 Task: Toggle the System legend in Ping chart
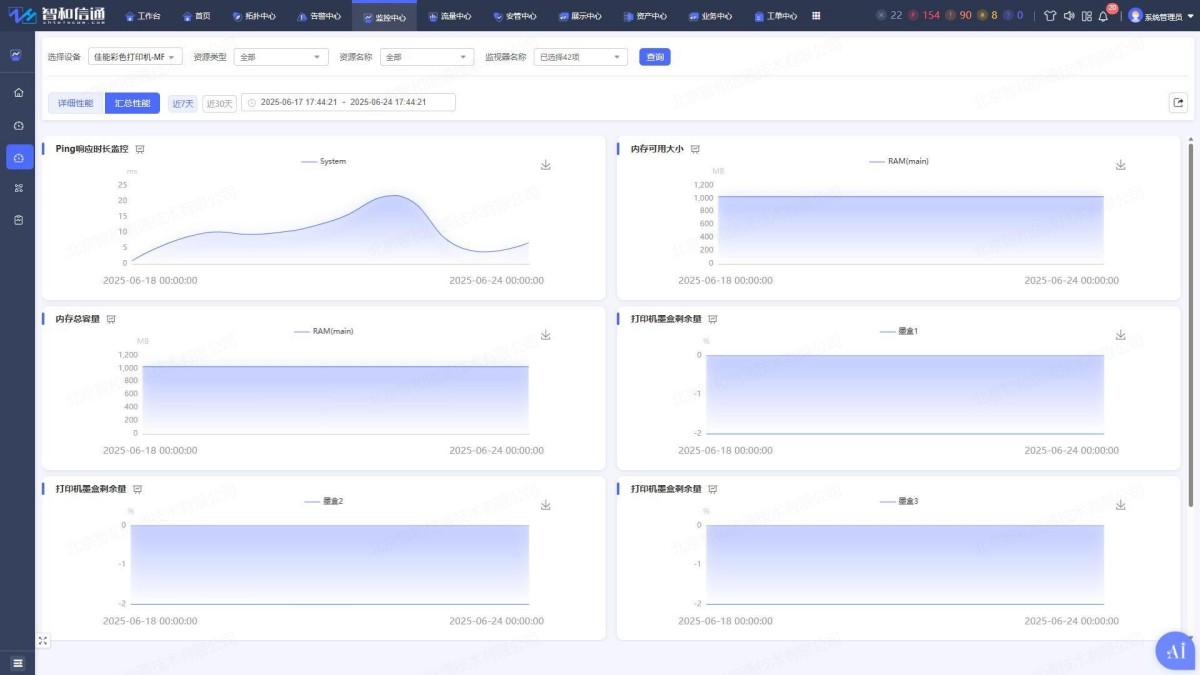323,161
